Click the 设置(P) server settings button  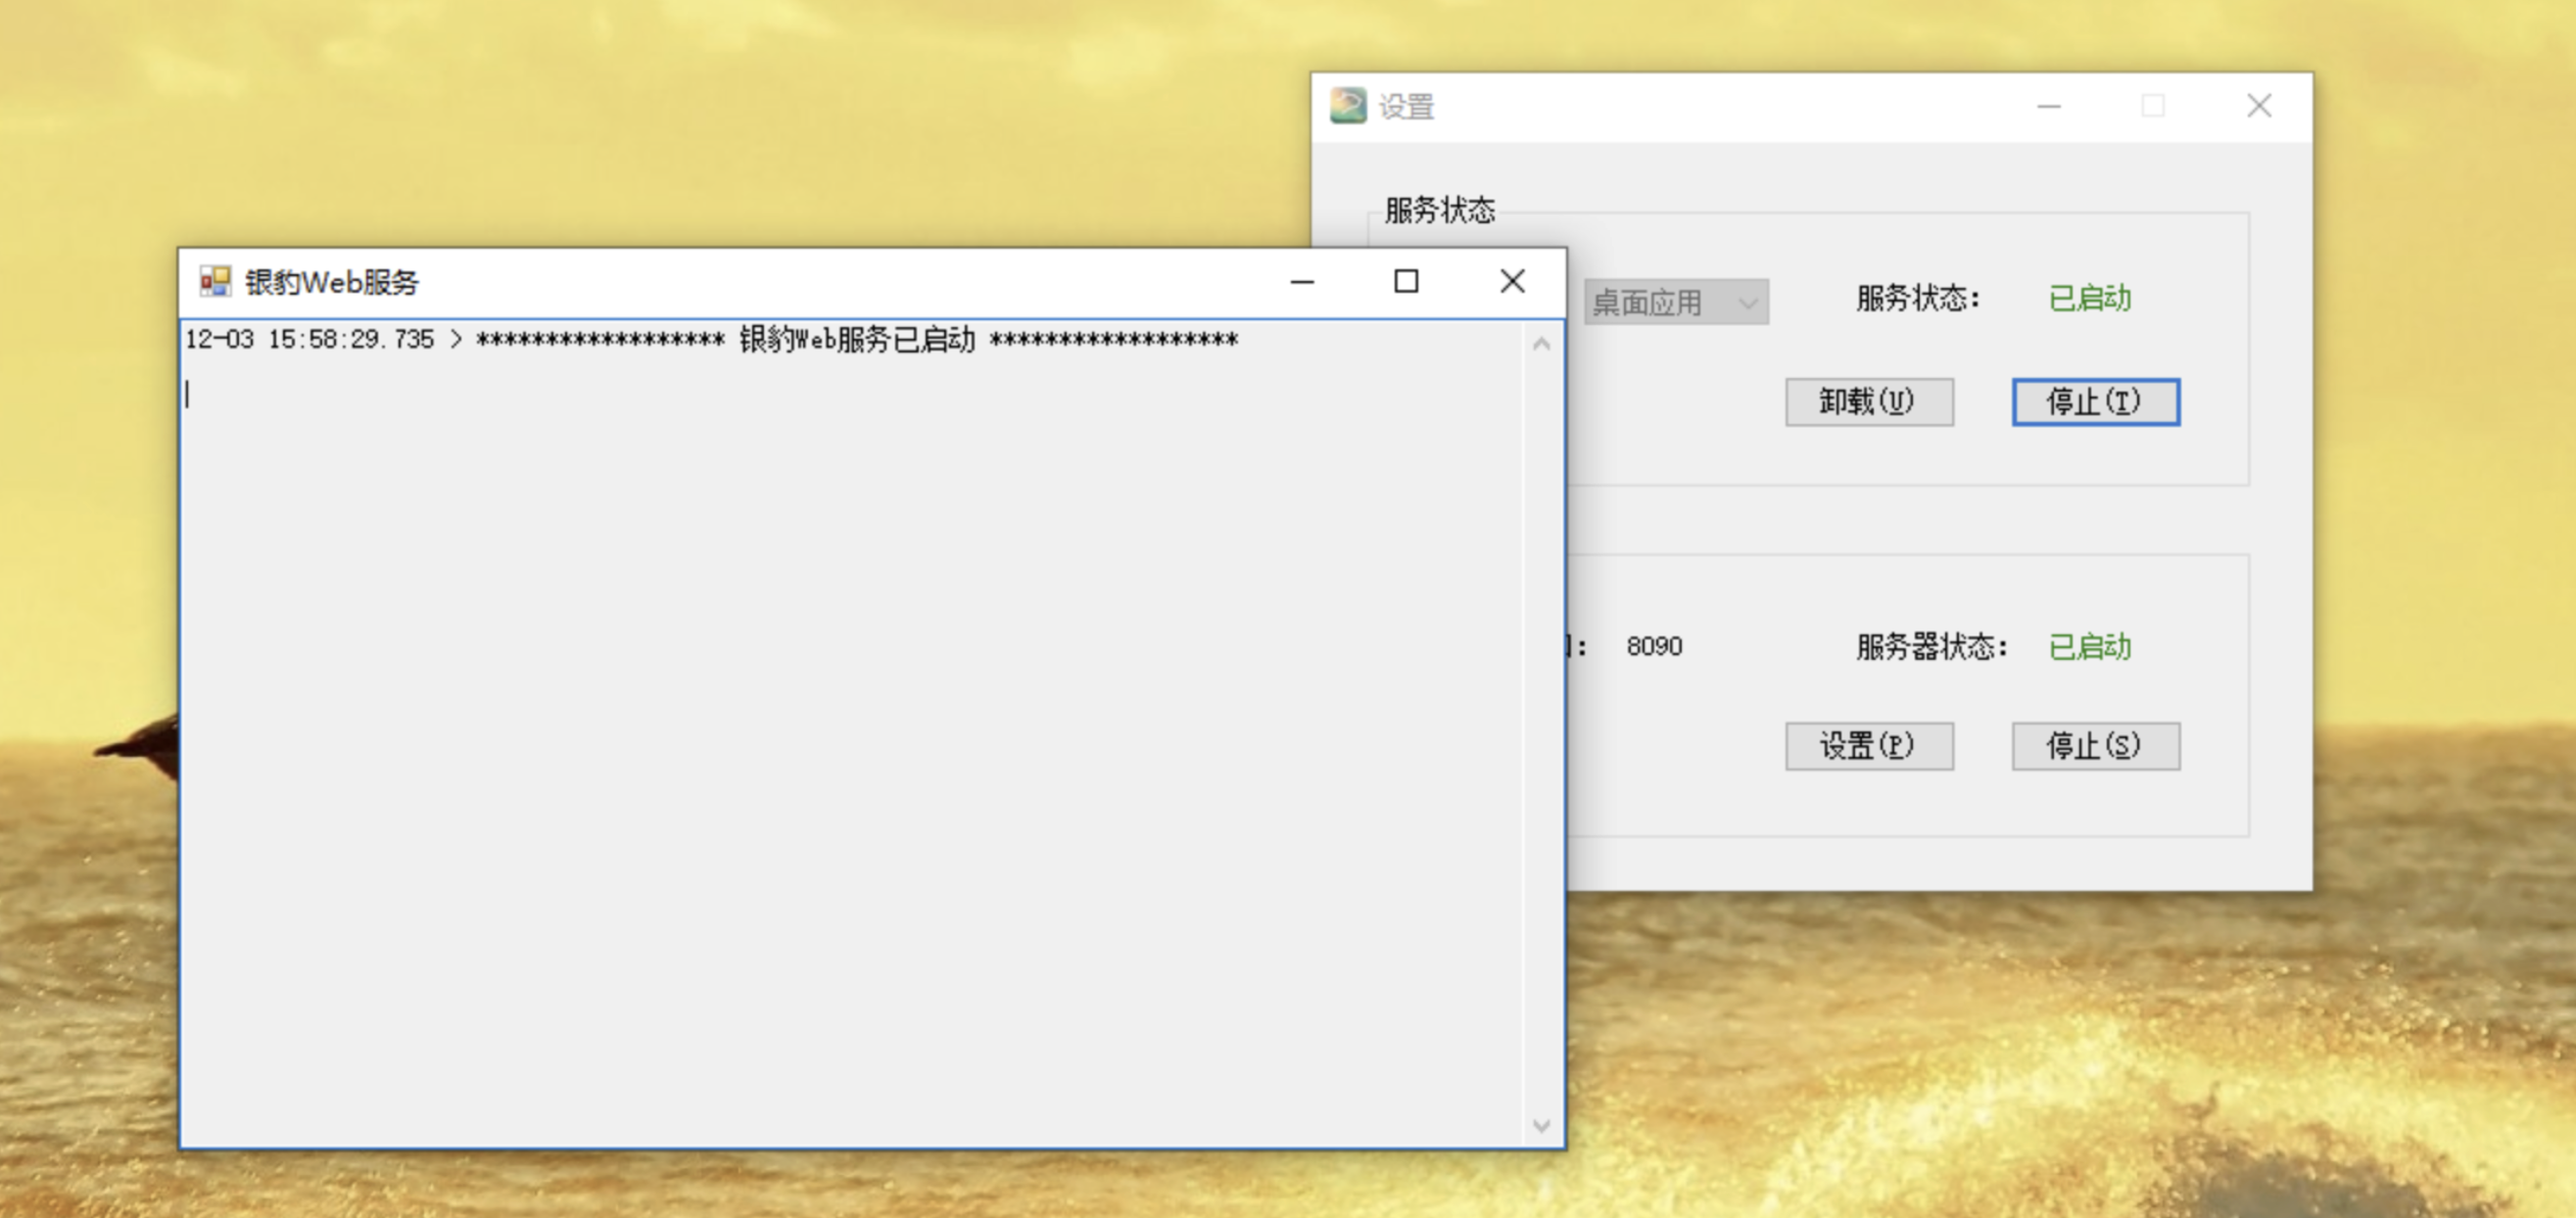[1868, 745]
